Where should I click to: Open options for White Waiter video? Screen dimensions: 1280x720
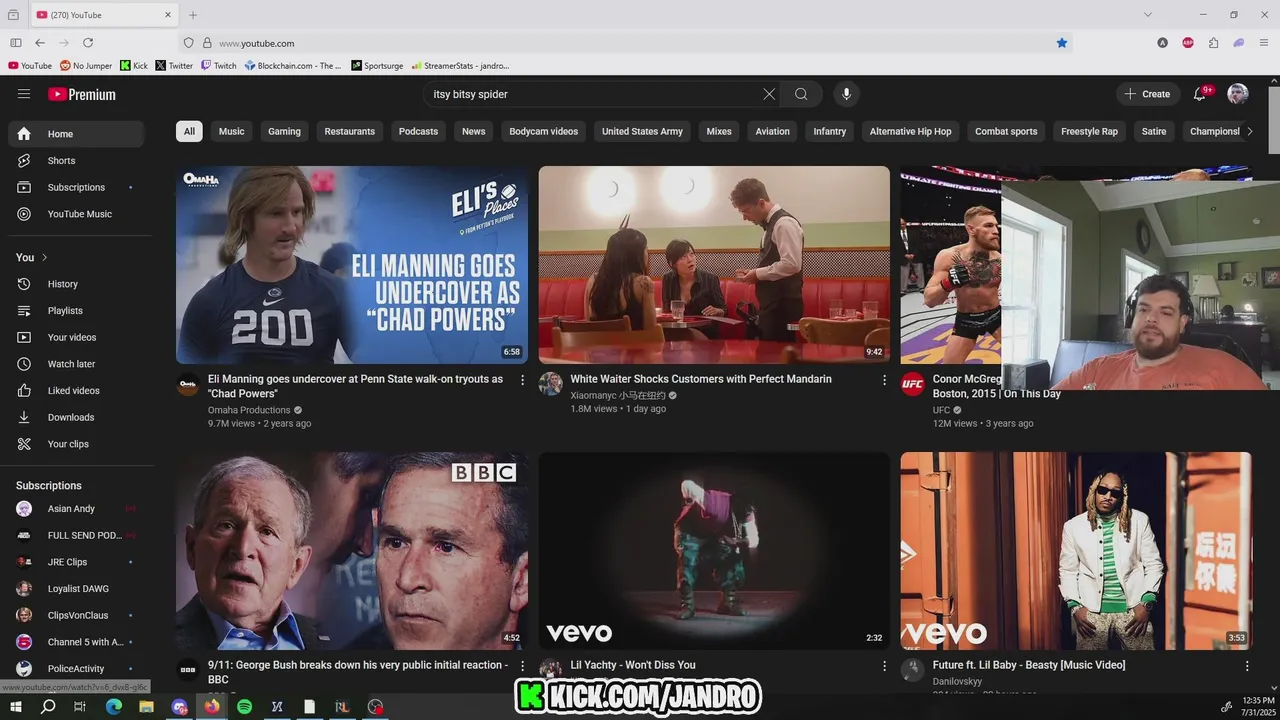[x=884, y=380]
